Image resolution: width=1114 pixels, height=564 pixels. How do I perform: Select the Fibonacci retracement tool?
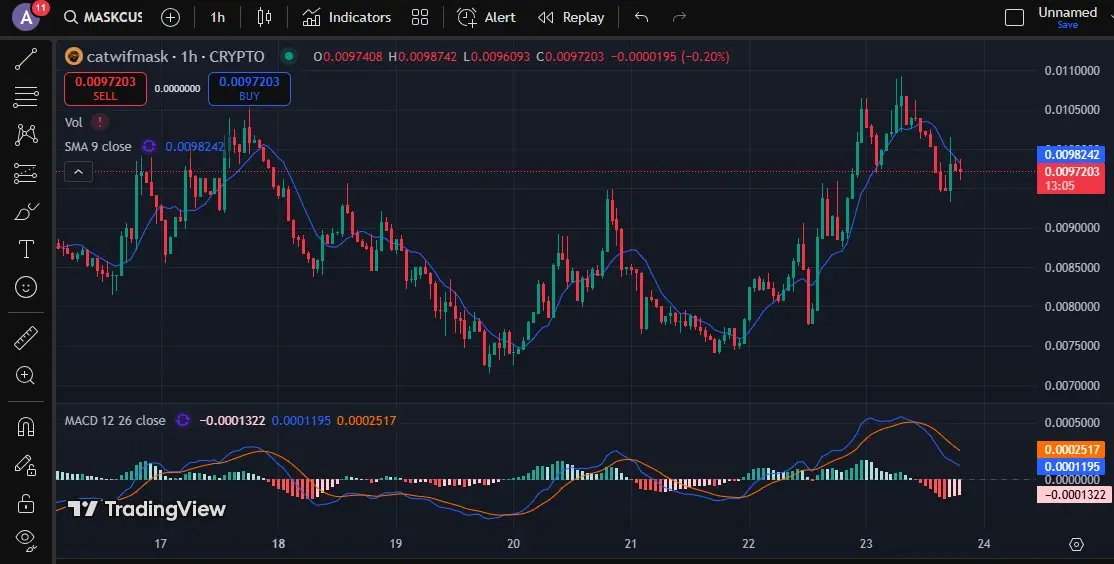click(x=26, y=97)
